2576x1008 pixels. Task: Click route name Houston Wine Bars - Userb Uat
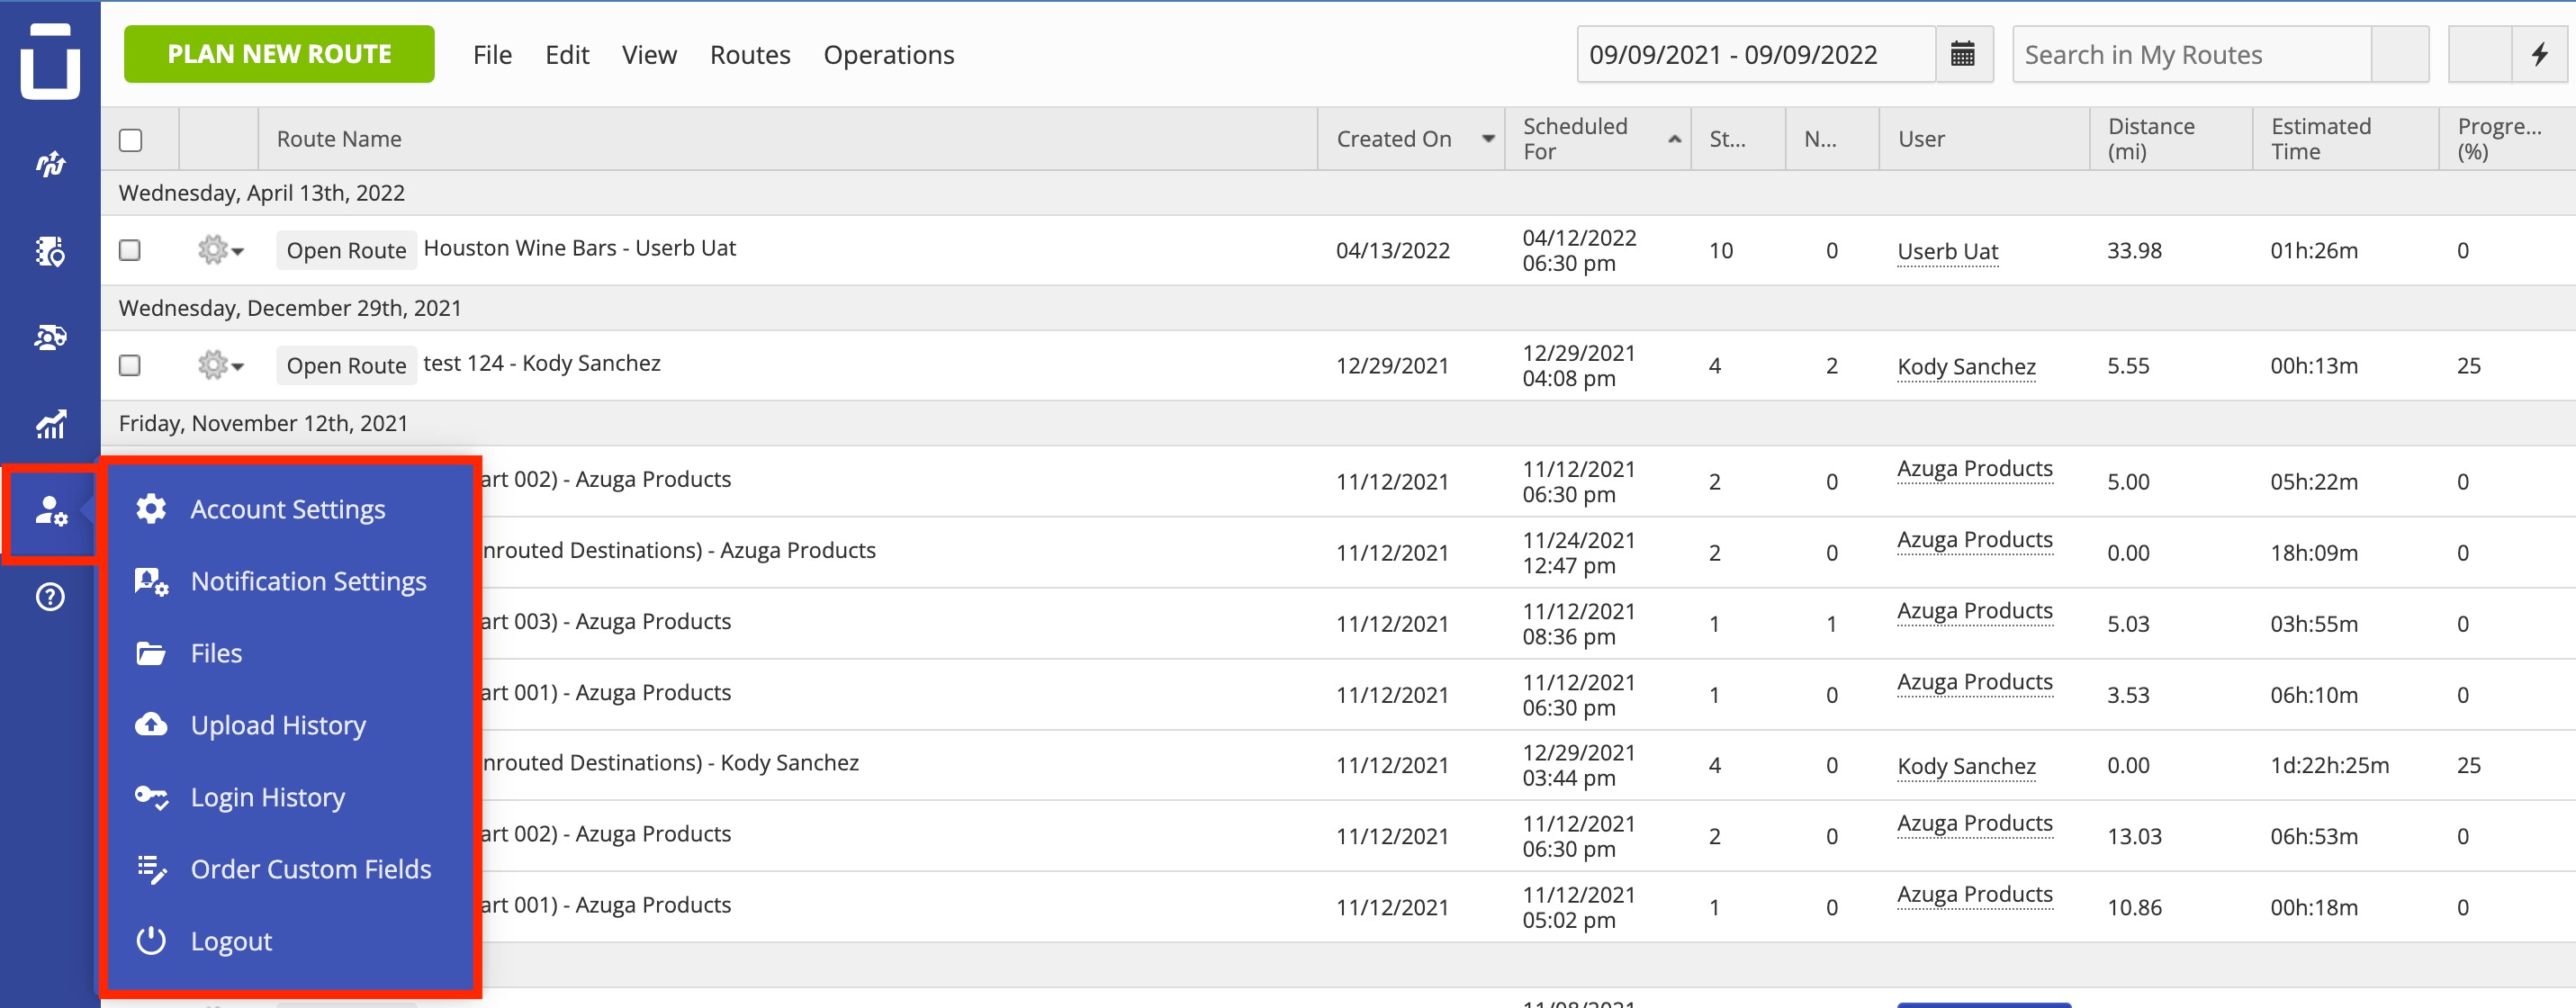click(580, 248)
